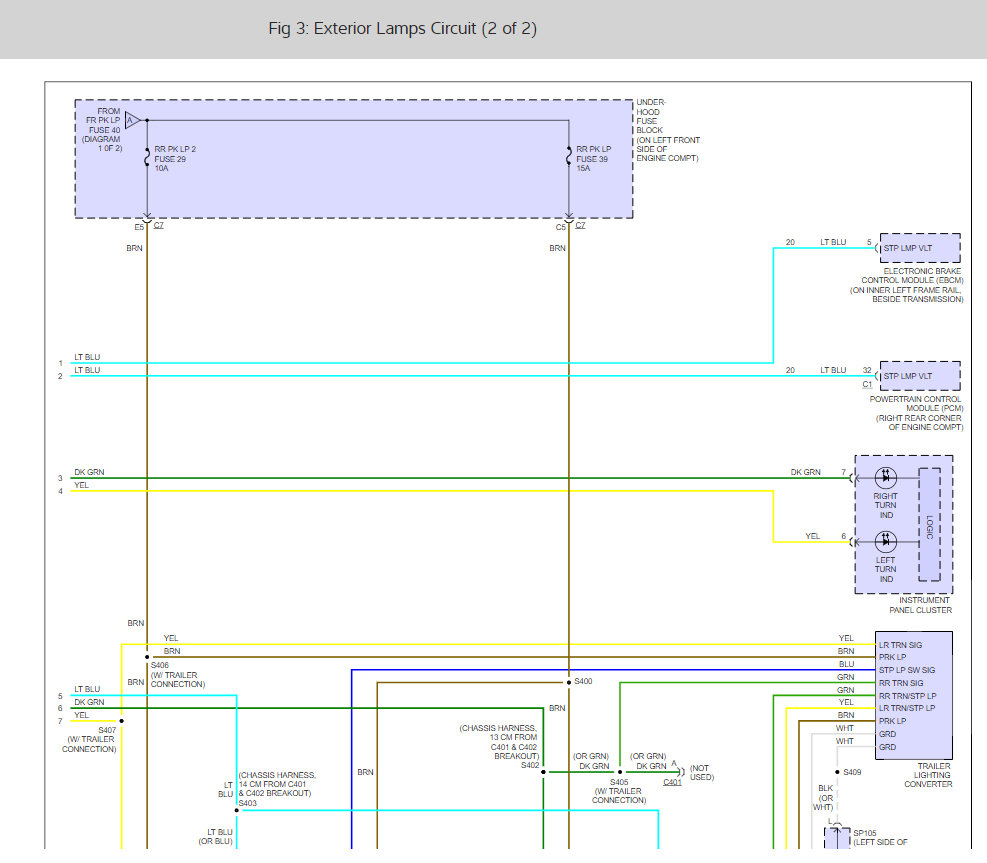Viewport: 987px width, 863px height.
Task: Select the EBCM STP LMP VLT box
Action: click(x=919, y=247)
